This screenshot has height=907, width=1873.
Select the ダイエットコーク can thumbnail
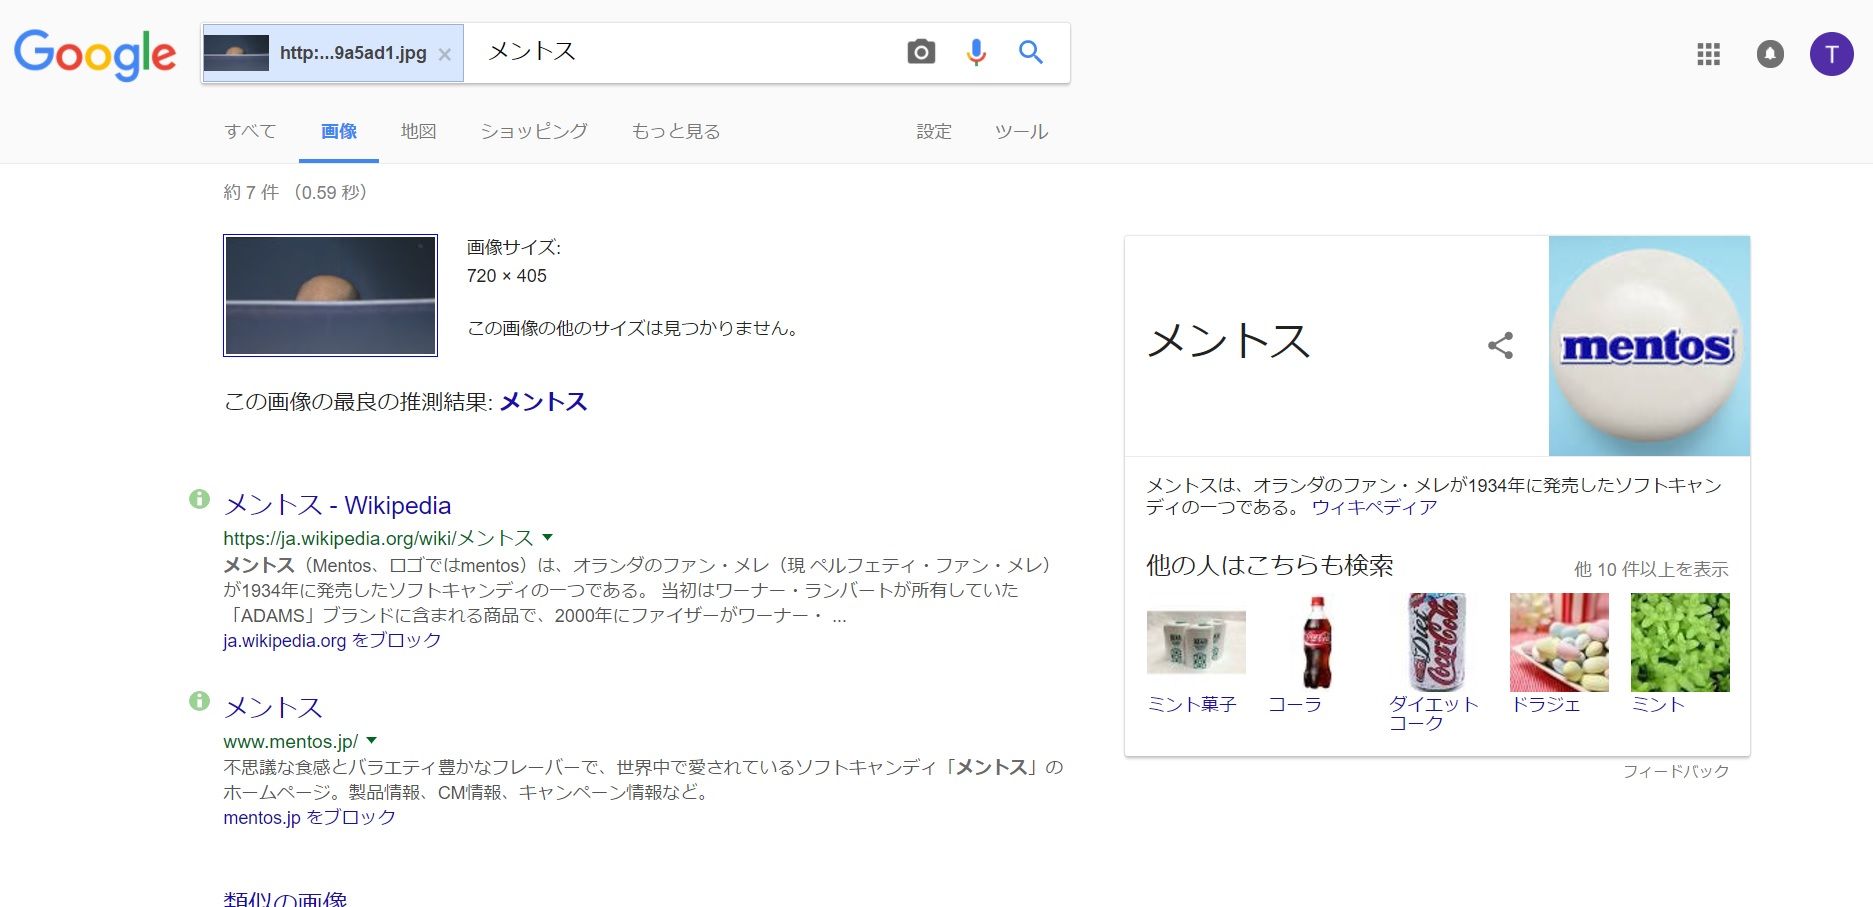[x=1437, y=642]
